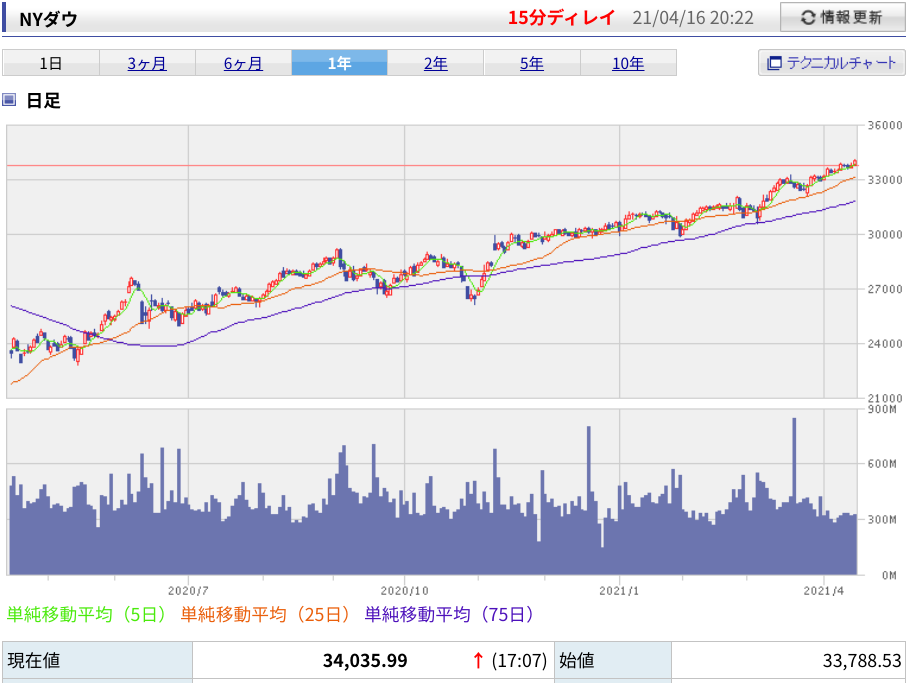The image size is (909, 683).
Task: Click the 現在値 label cell
Action: (x=97, y=660)
